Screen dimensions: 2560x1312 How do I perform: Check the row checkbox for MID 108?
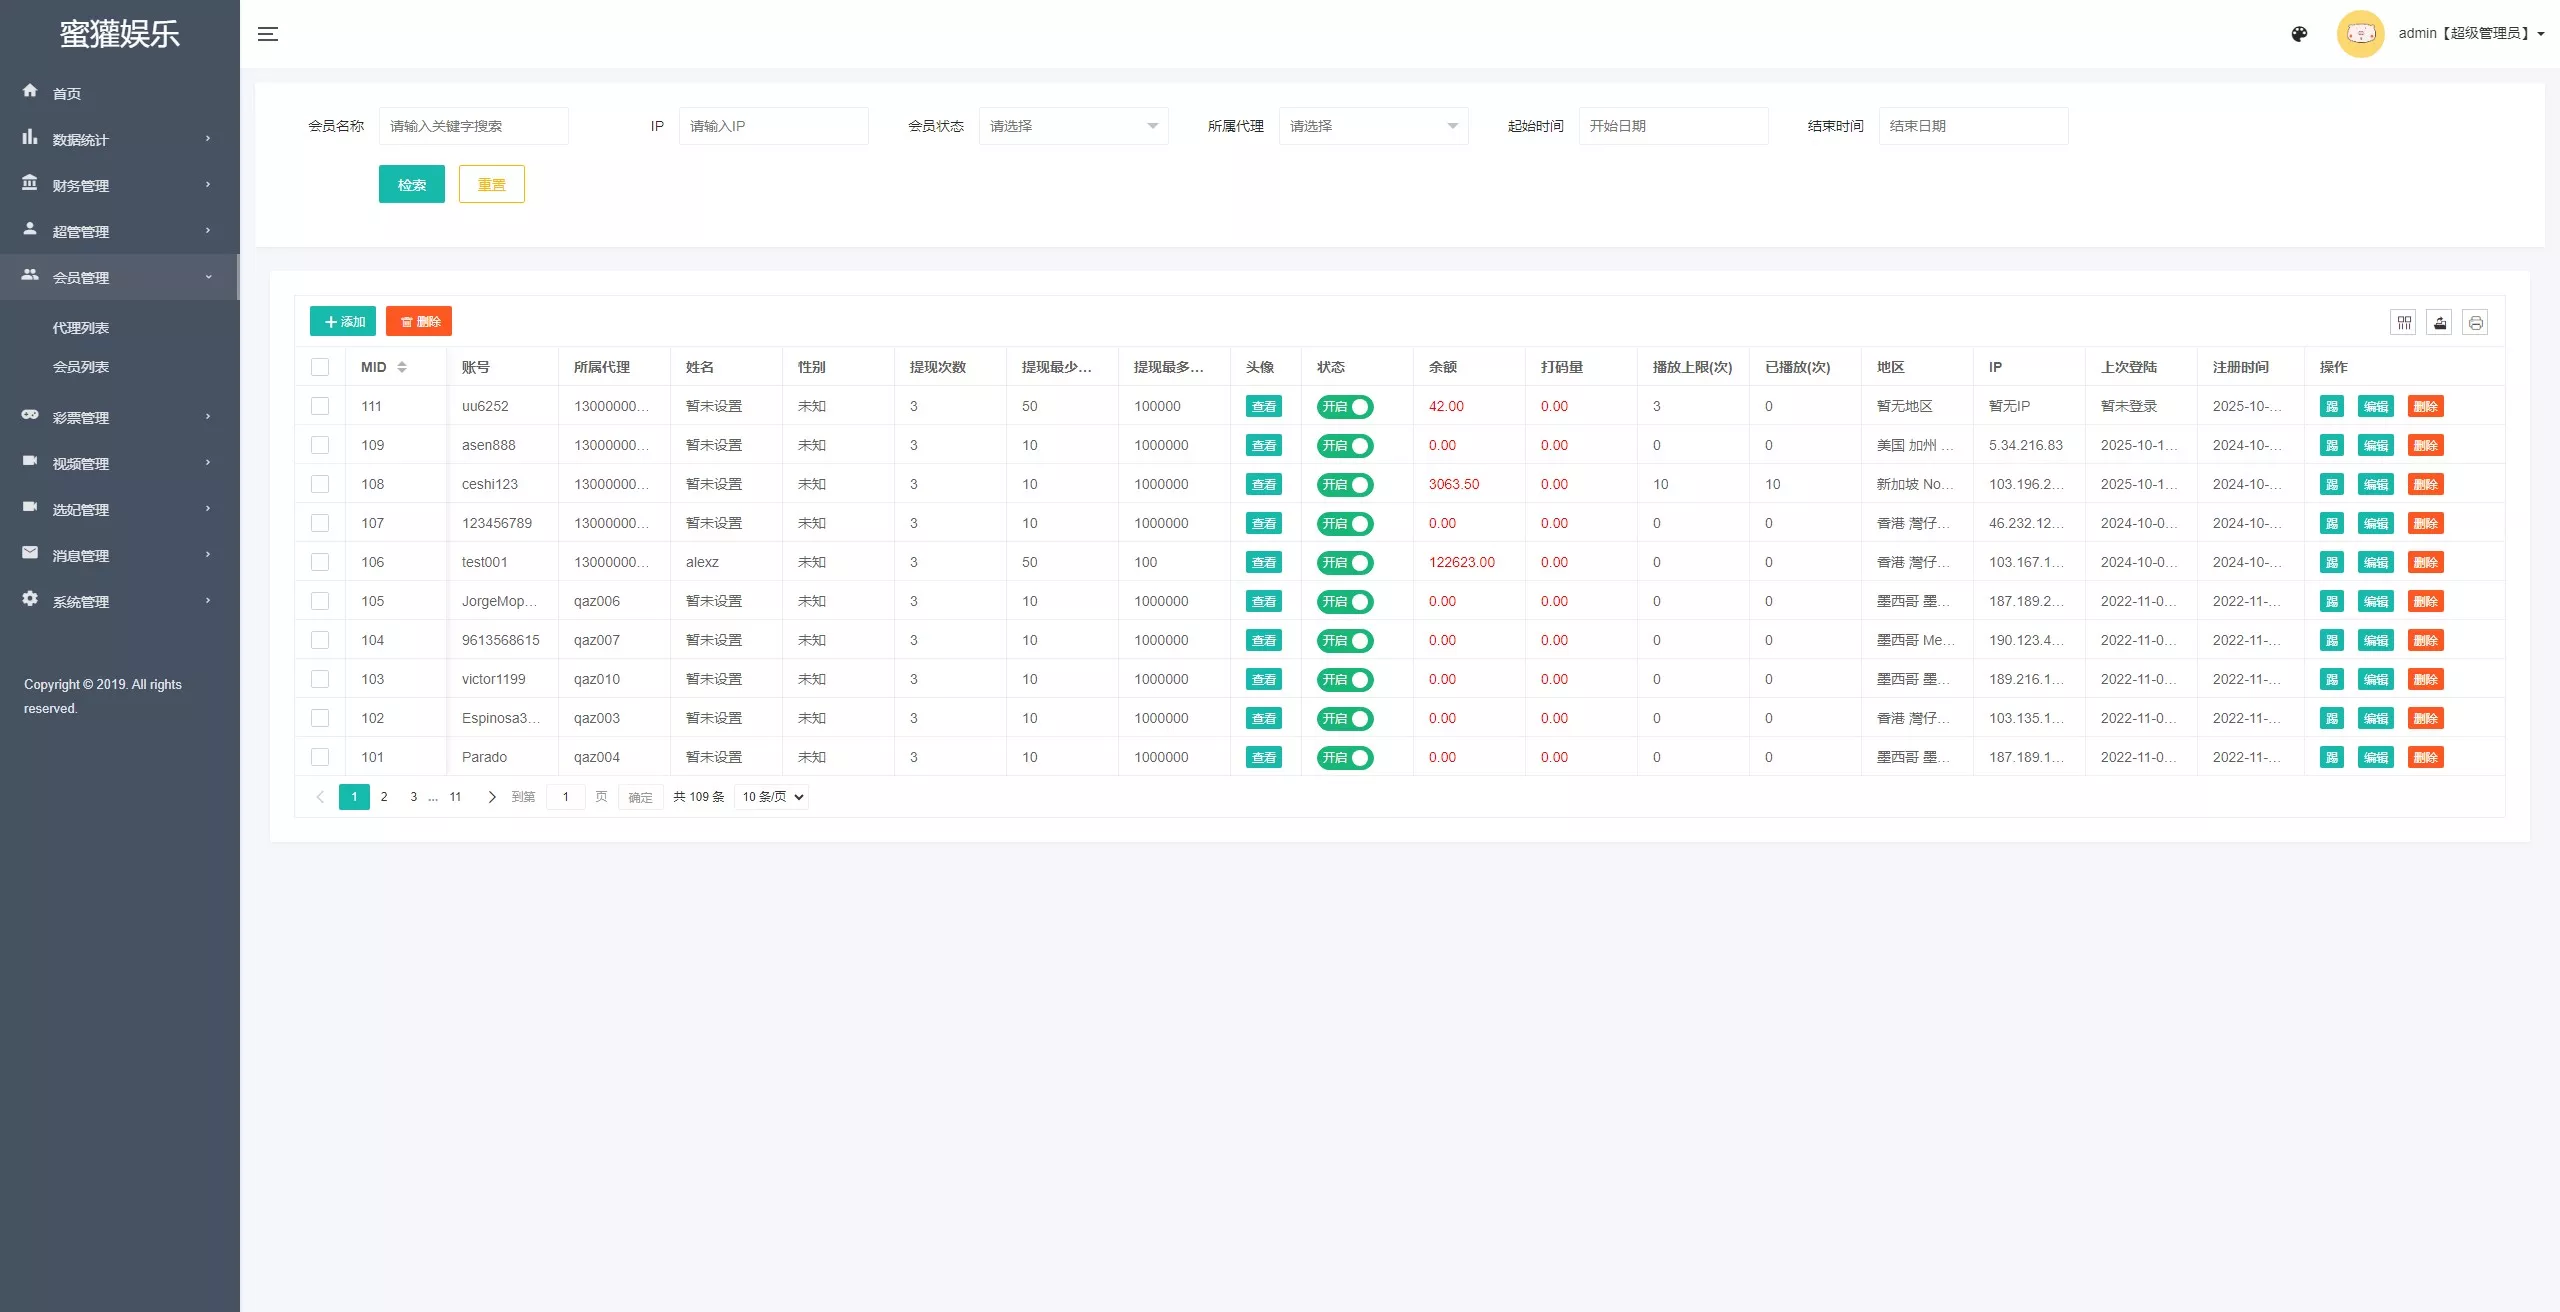tap(320, 484)
